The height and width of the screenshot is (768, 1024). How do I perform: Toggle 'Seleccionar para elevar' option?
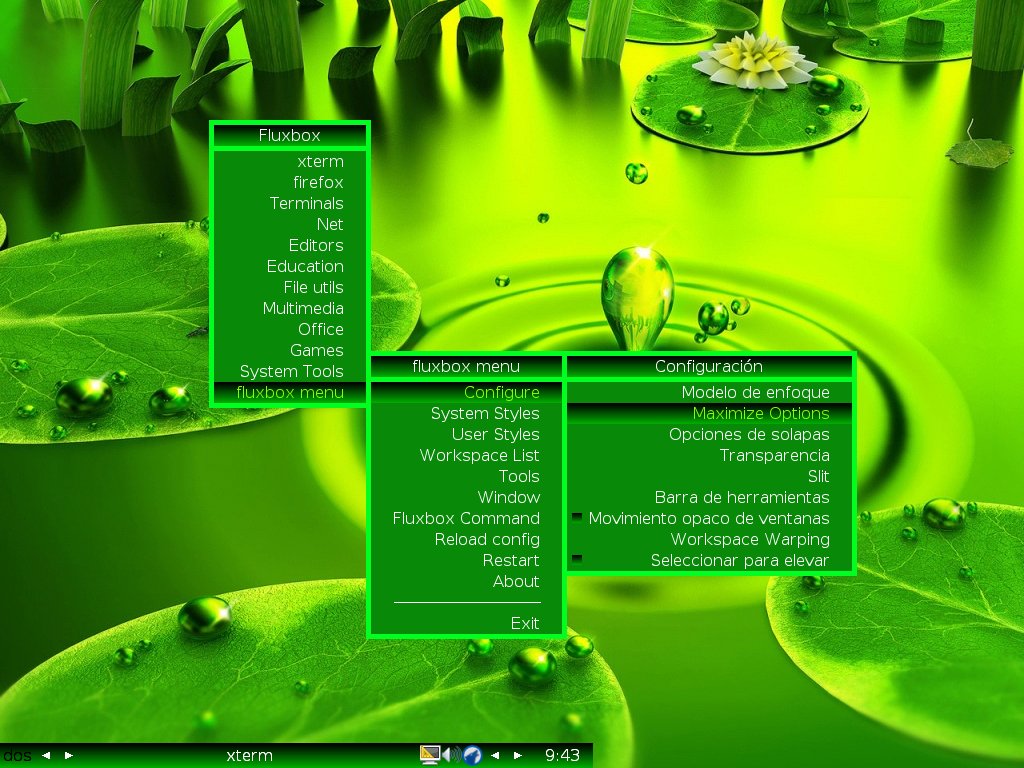[x=710, y=560]
